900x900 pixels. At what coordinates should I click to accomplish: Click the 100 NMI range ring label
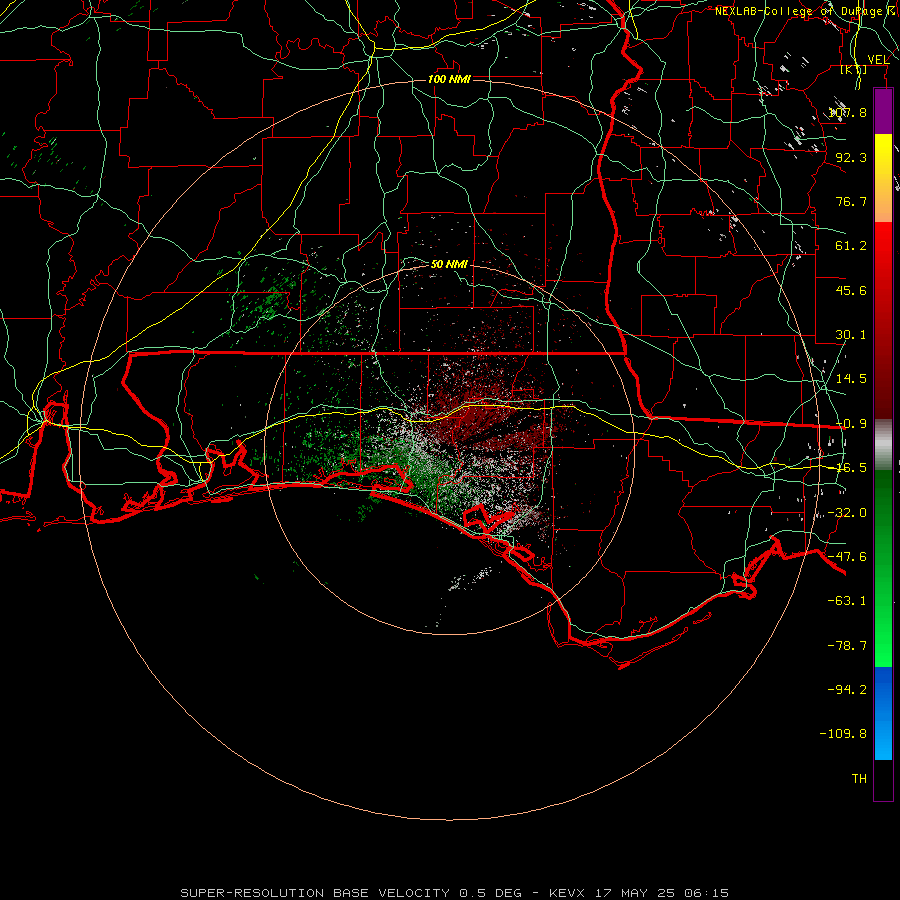click(449, 79)
